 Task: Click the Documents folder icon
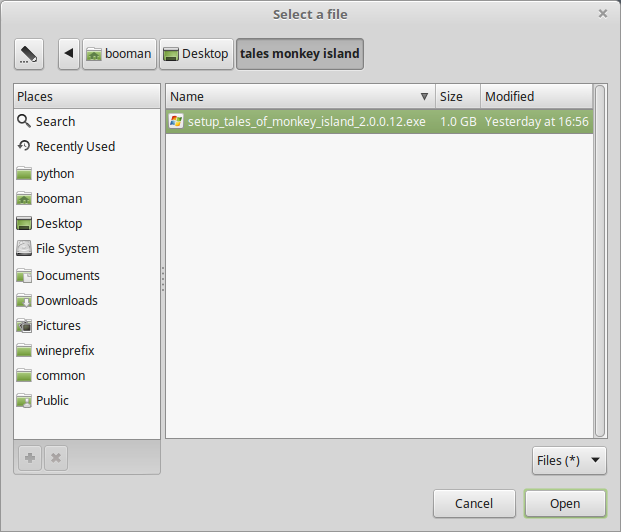point(24,275)
